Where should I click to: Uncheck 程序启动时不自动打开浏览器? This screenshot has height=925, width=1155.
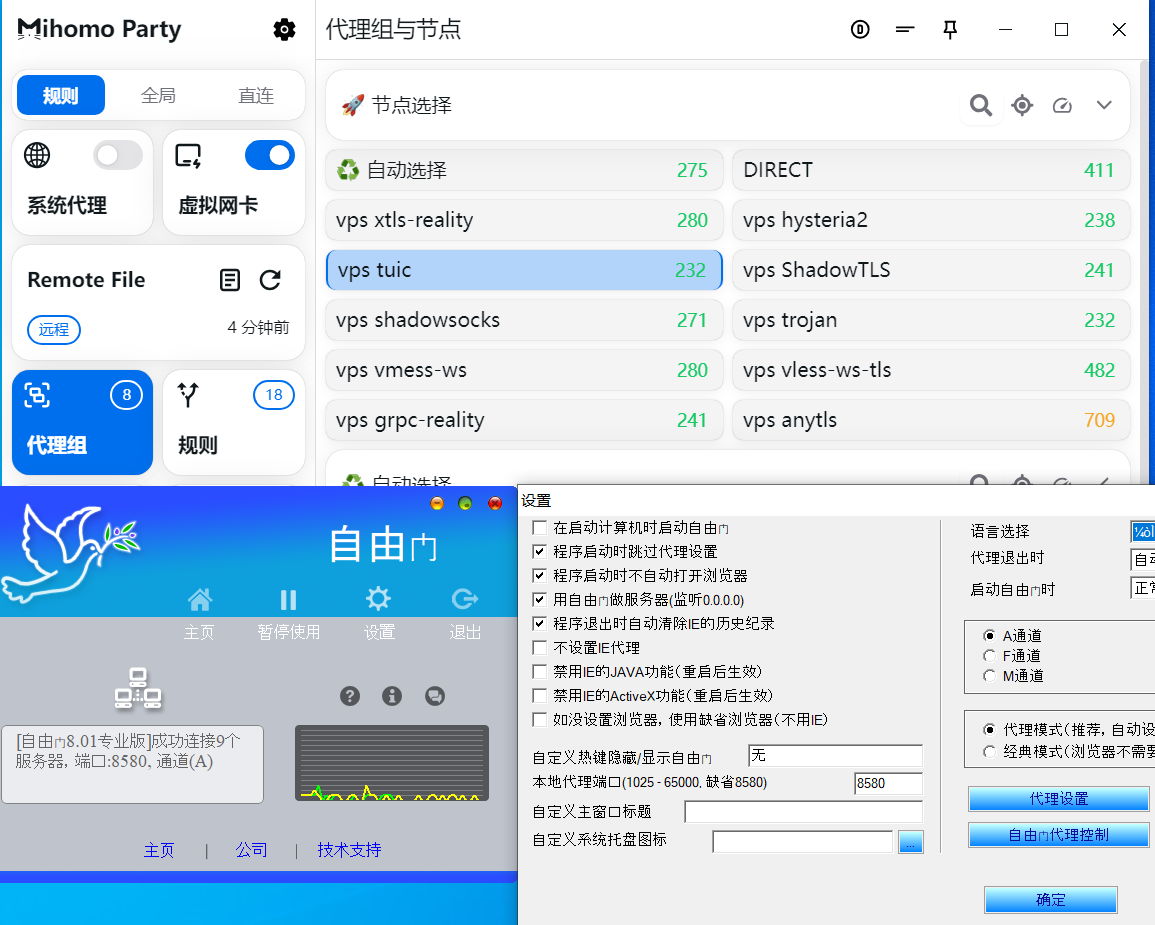539,575
